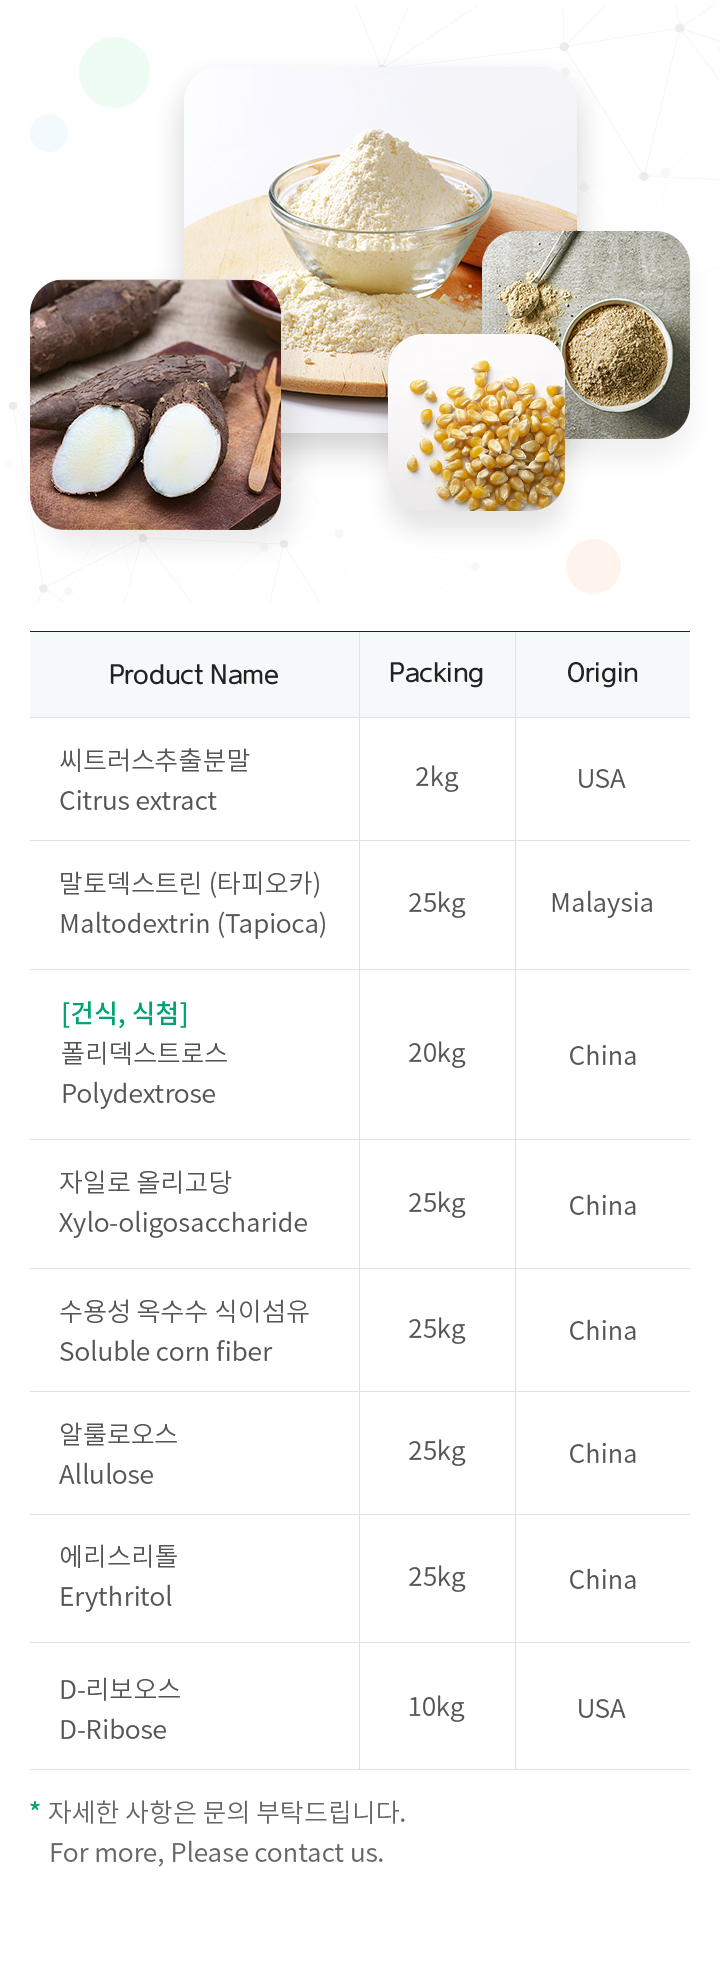
Task: Click the cassava root photo thumbnail
Action: pyautogui.click(x=155, y=404)
